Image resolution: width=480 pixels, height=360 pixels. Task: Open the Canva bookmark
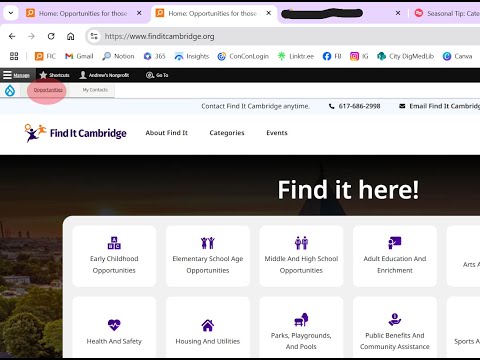pos(457,56)
